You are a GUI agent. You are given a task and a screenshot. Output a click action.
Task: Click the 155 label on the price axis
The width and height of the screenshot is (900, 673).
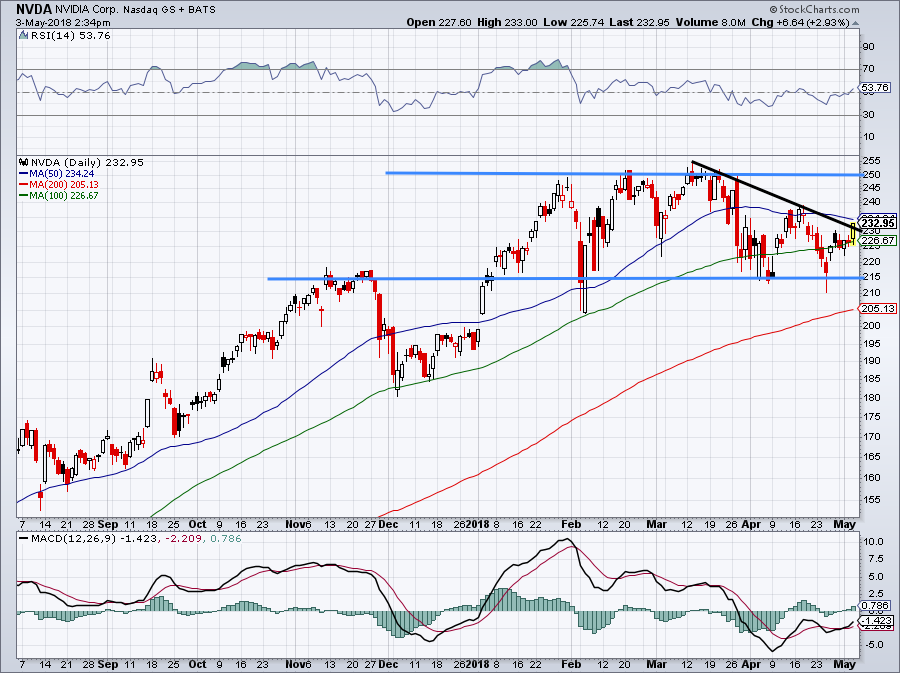click(871, 500)
